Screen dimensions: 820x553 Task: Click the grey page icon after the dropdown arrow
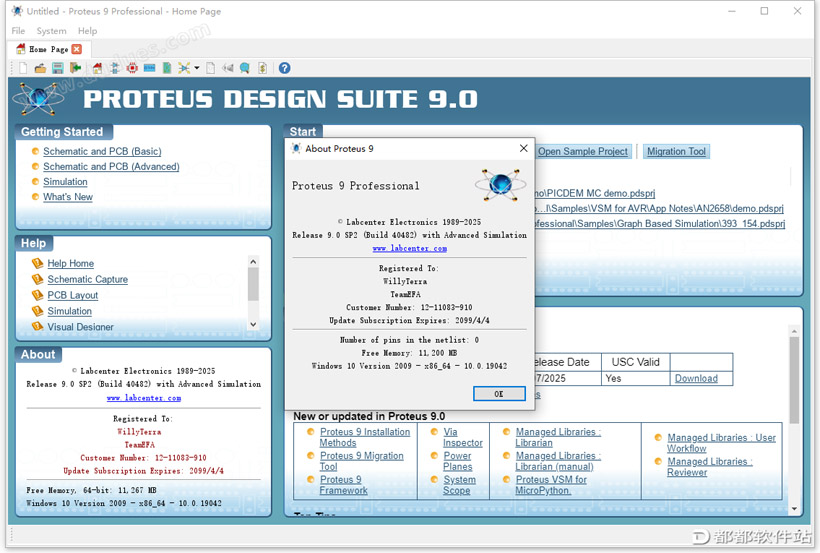pos(210,68)
